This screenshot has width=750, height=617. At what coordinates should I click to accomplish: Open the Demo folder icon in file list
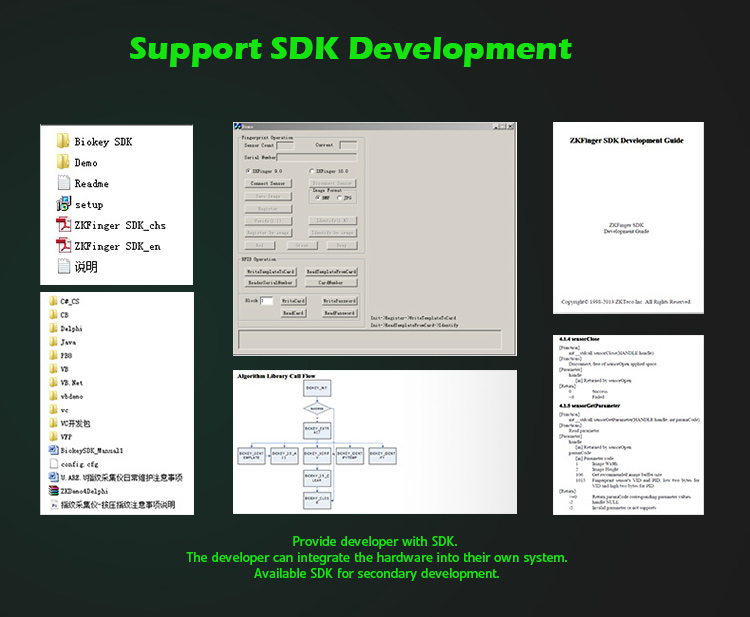63,162
